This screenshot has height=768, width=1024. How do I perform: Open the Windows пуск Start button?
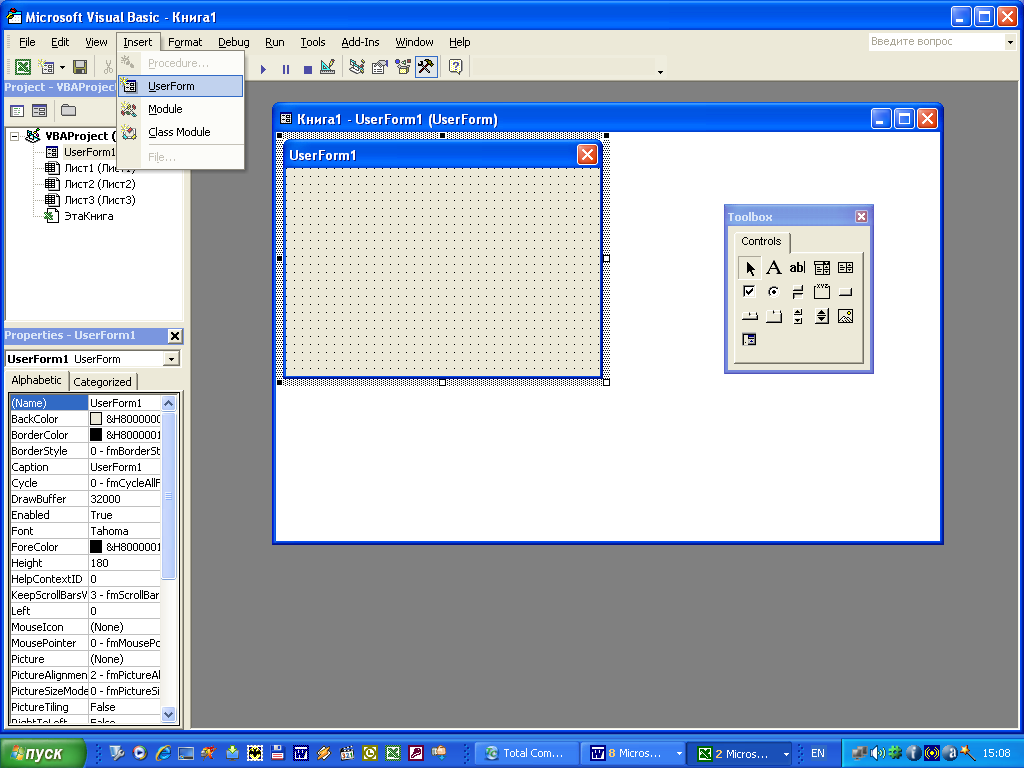(43, 754)
